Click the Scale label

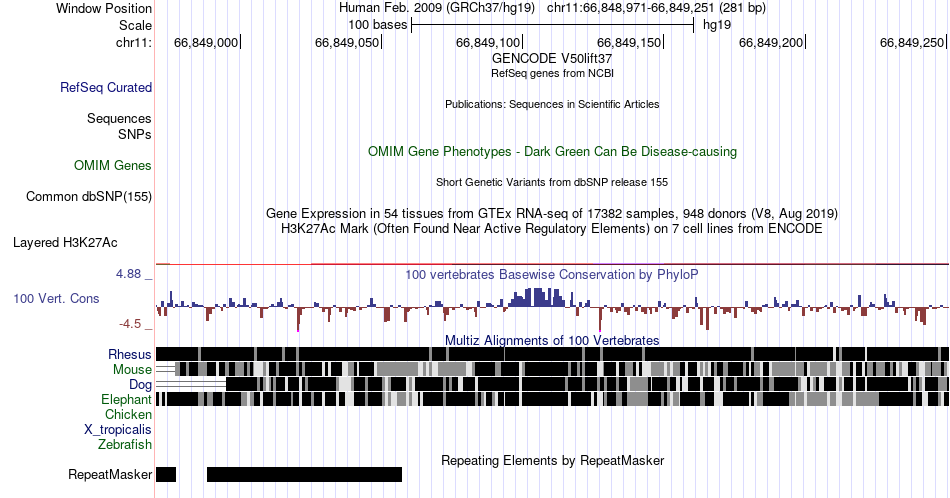point(135,25)
